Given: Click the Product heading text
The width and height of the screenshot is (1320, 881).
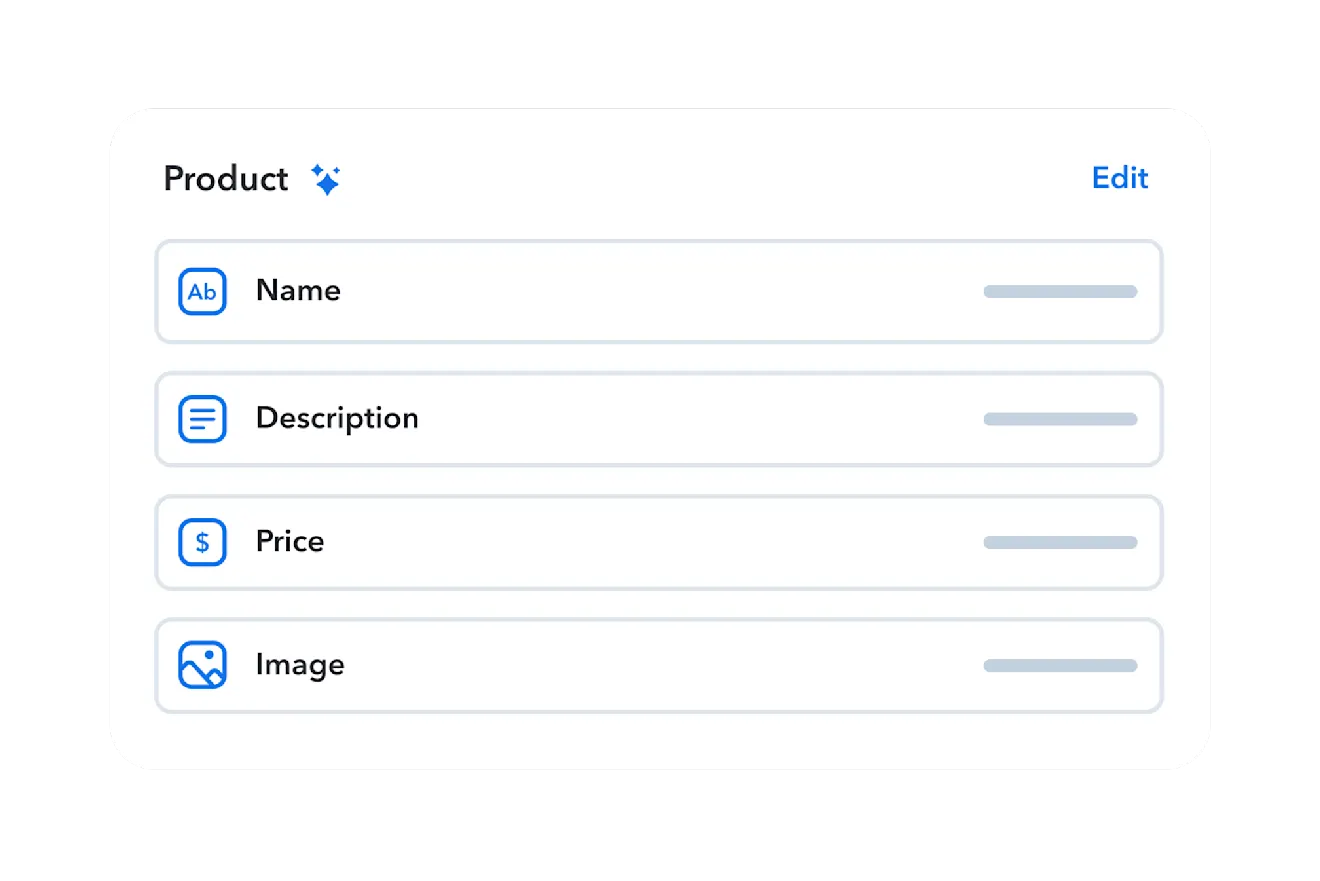Looking at the screenshot, I should click(x=226, y=179).
